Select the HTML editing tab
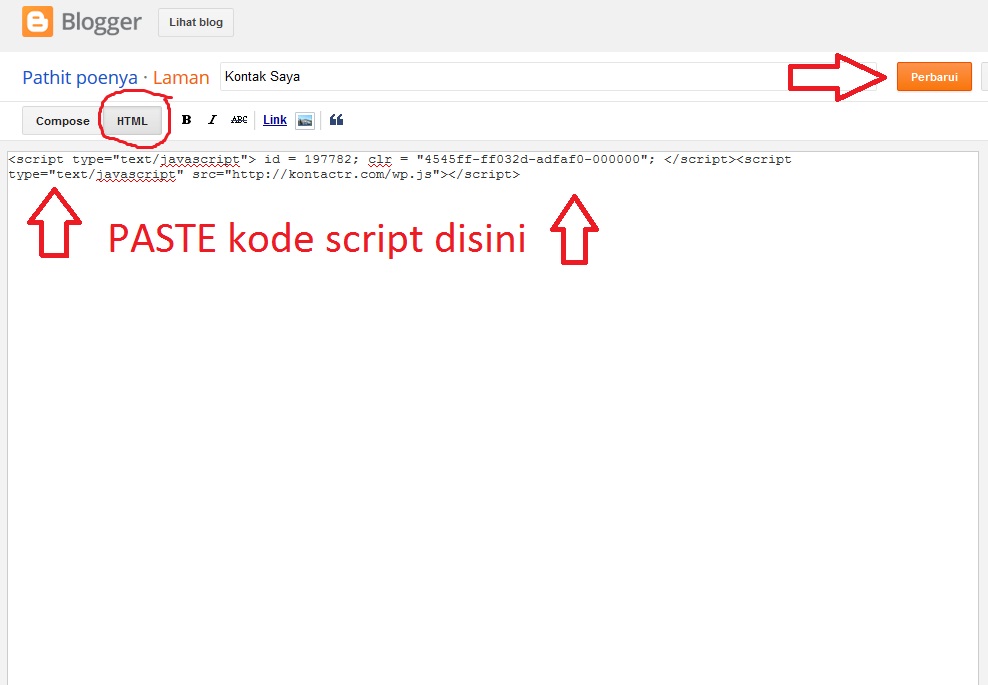 (x=131, y=119)
